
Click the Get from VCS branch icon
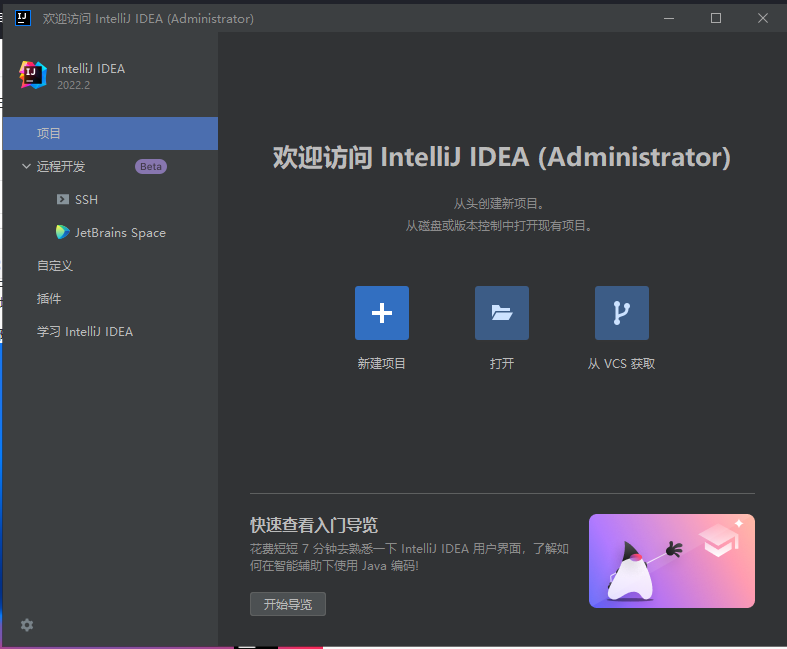[x=621, y=313]
